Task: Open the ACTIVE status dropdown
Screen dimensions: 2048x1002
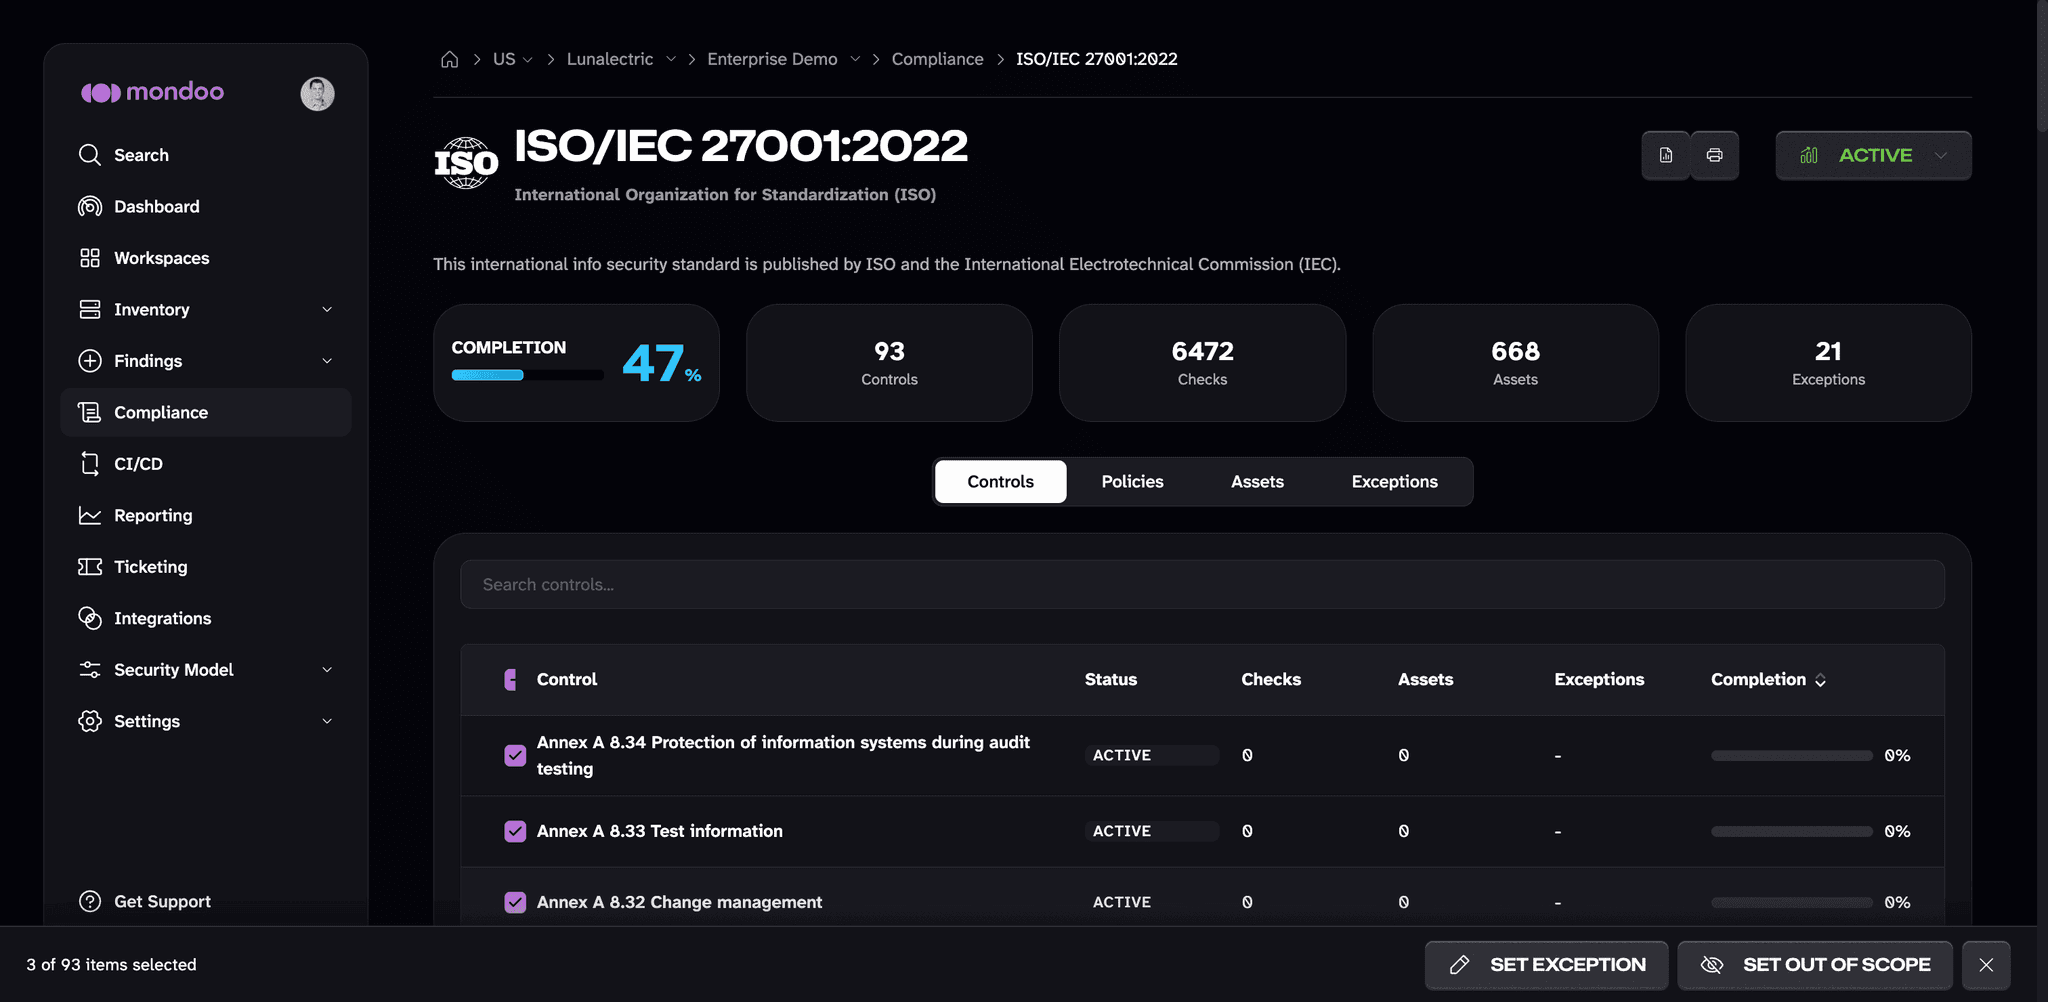Action: [1873, 155]
